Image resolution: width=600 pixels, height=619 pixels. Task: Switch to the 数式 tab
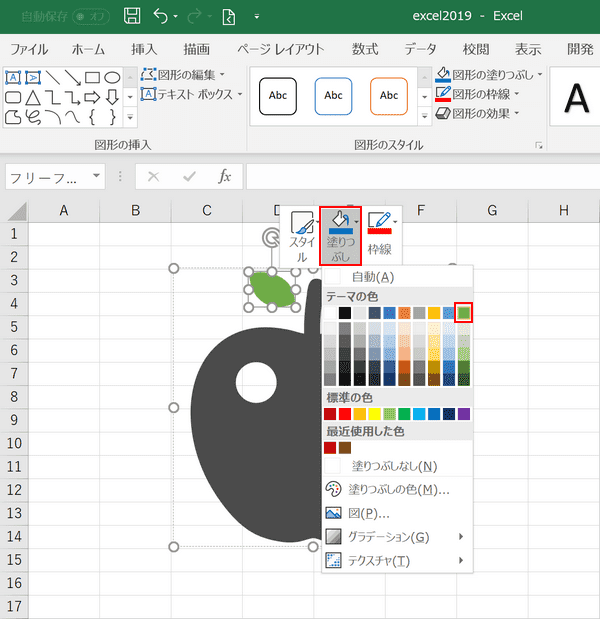tap(365, 49)
